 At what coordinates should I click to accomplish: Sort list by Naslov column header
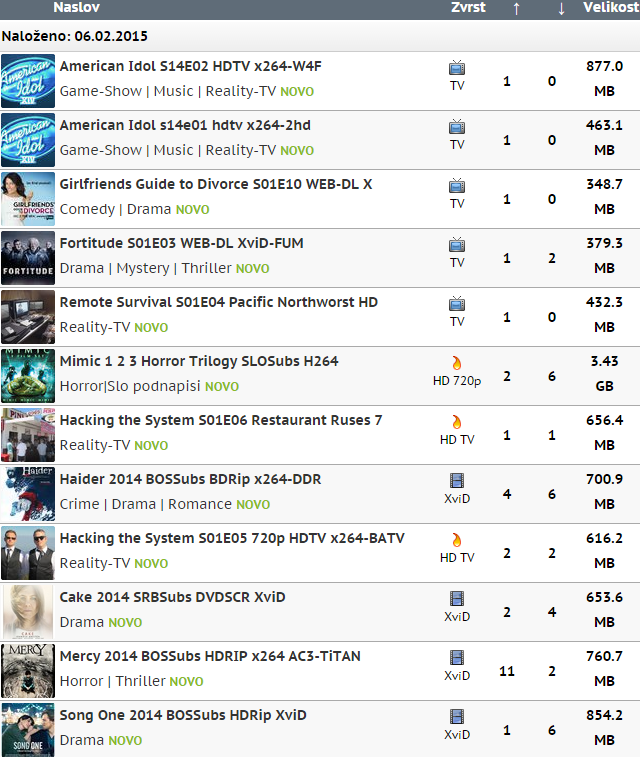[76, 7]
